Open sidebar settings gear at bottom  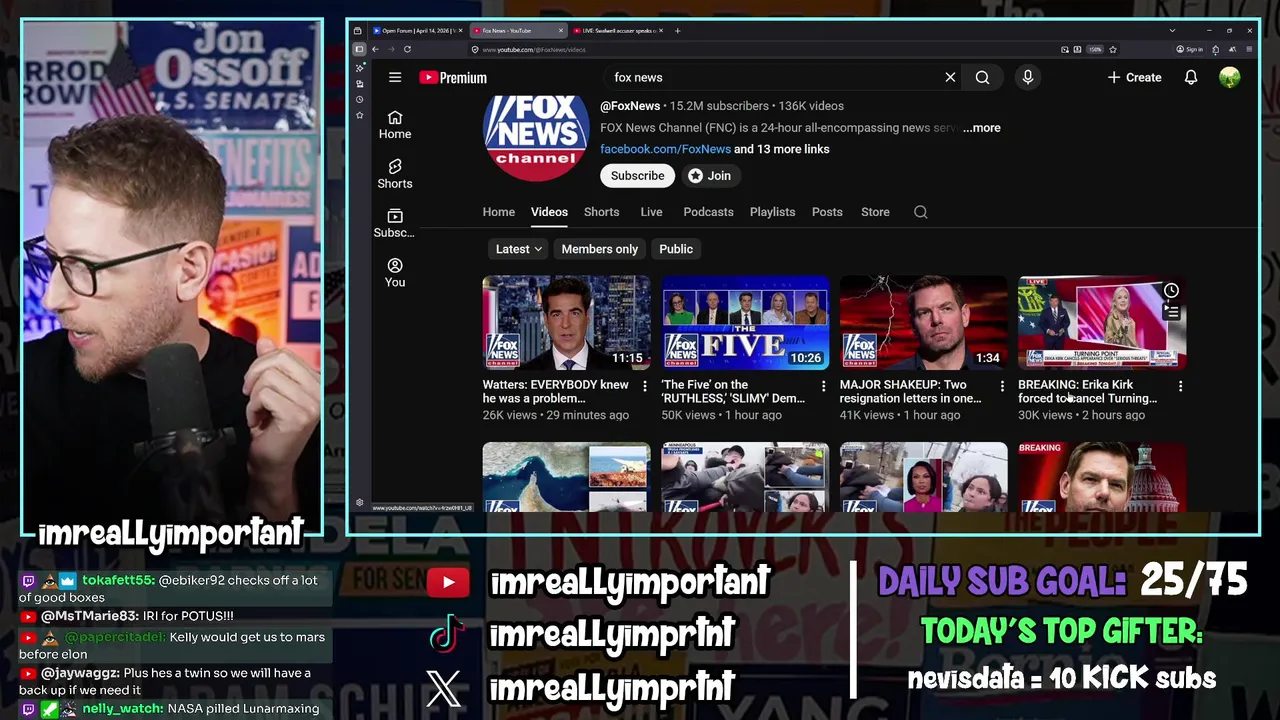pyautogui.click(x=359, y=502)
